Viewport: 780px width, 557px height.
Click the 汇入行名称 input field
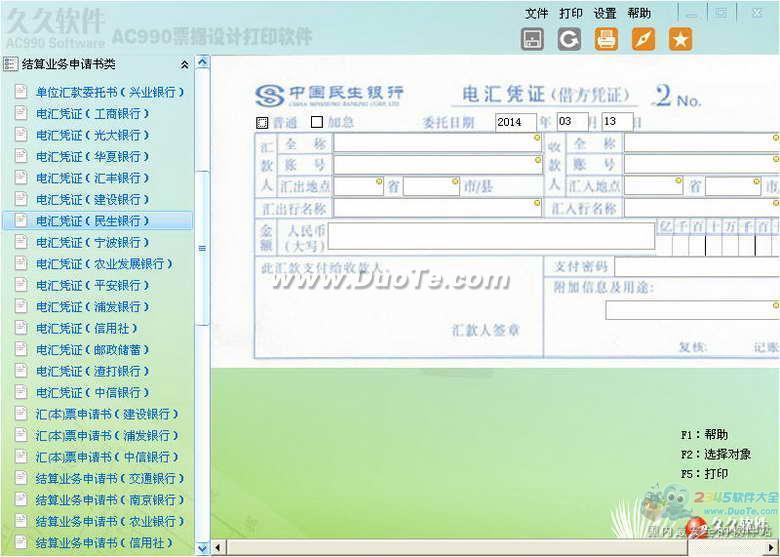(x=702, y=208)
